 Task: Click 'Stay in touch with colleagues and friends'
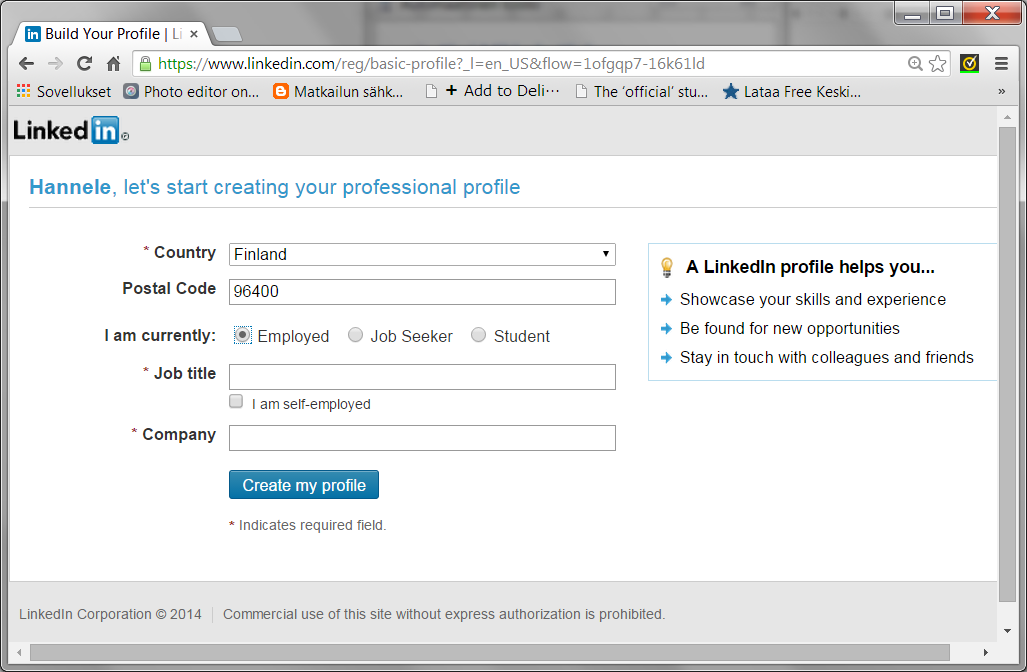[x=827, y=357]
